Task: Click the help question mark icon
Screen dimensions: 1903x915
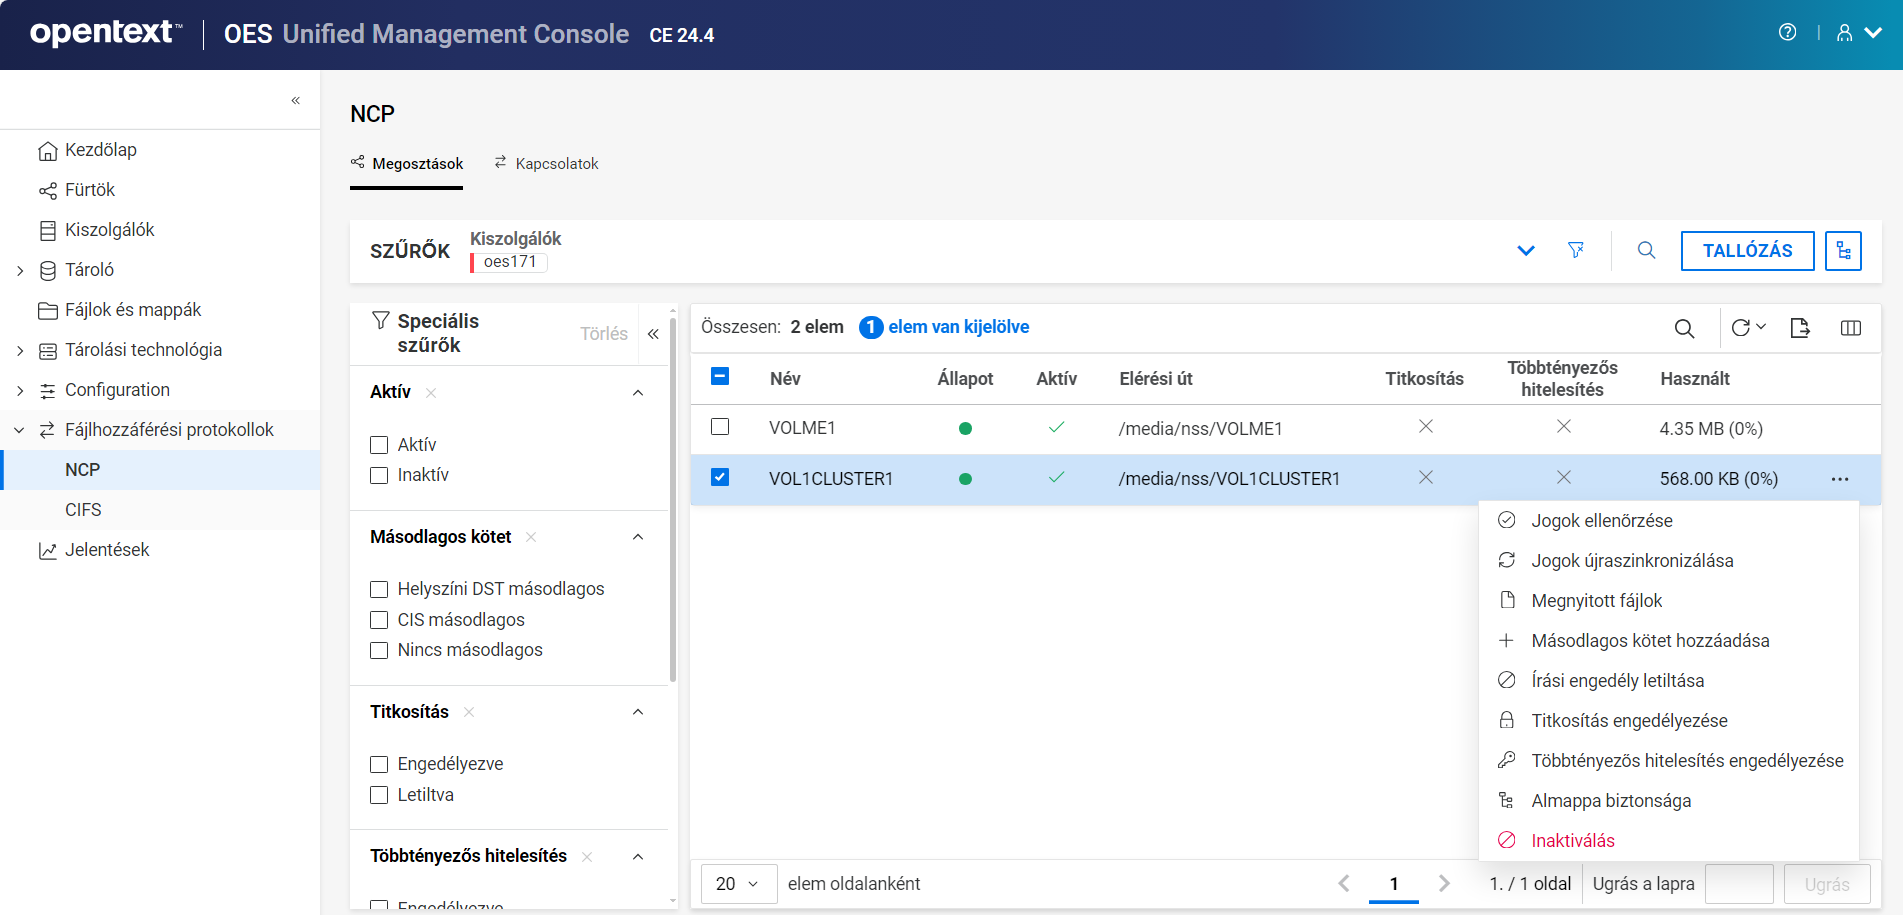Action: coord(1787,33)
